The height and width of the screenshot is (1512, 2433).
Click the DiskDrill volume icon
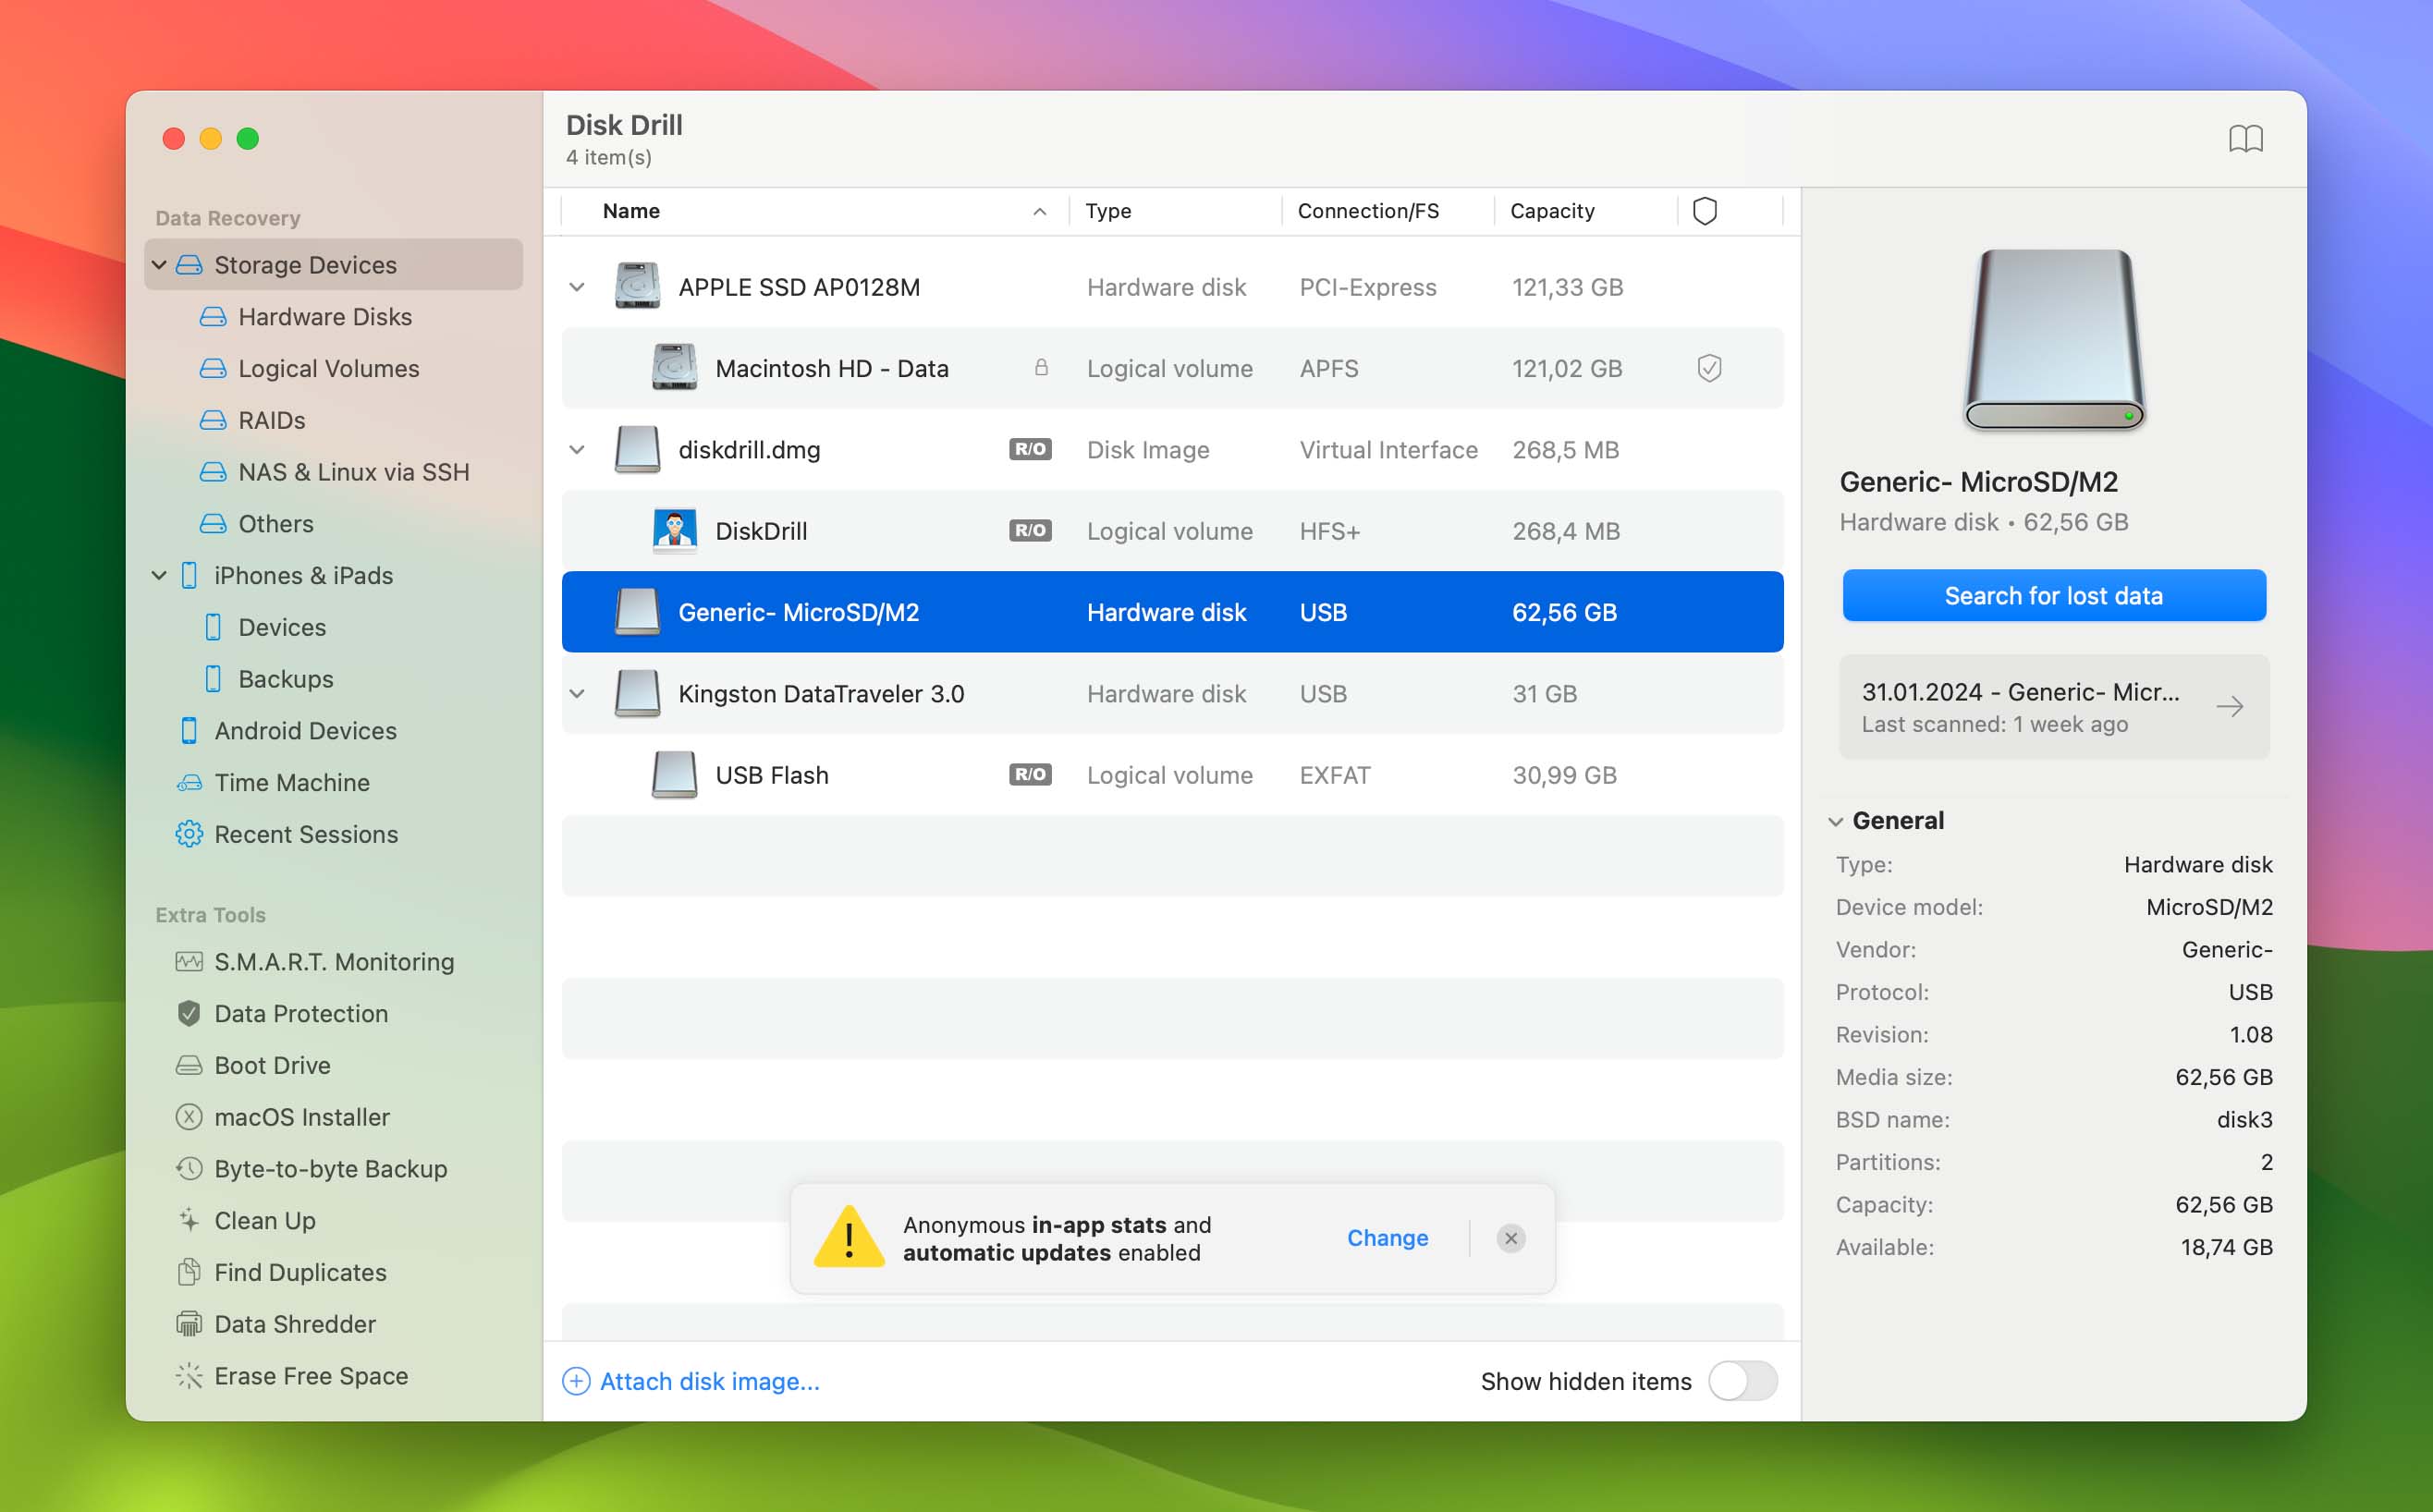click(674, 531)
